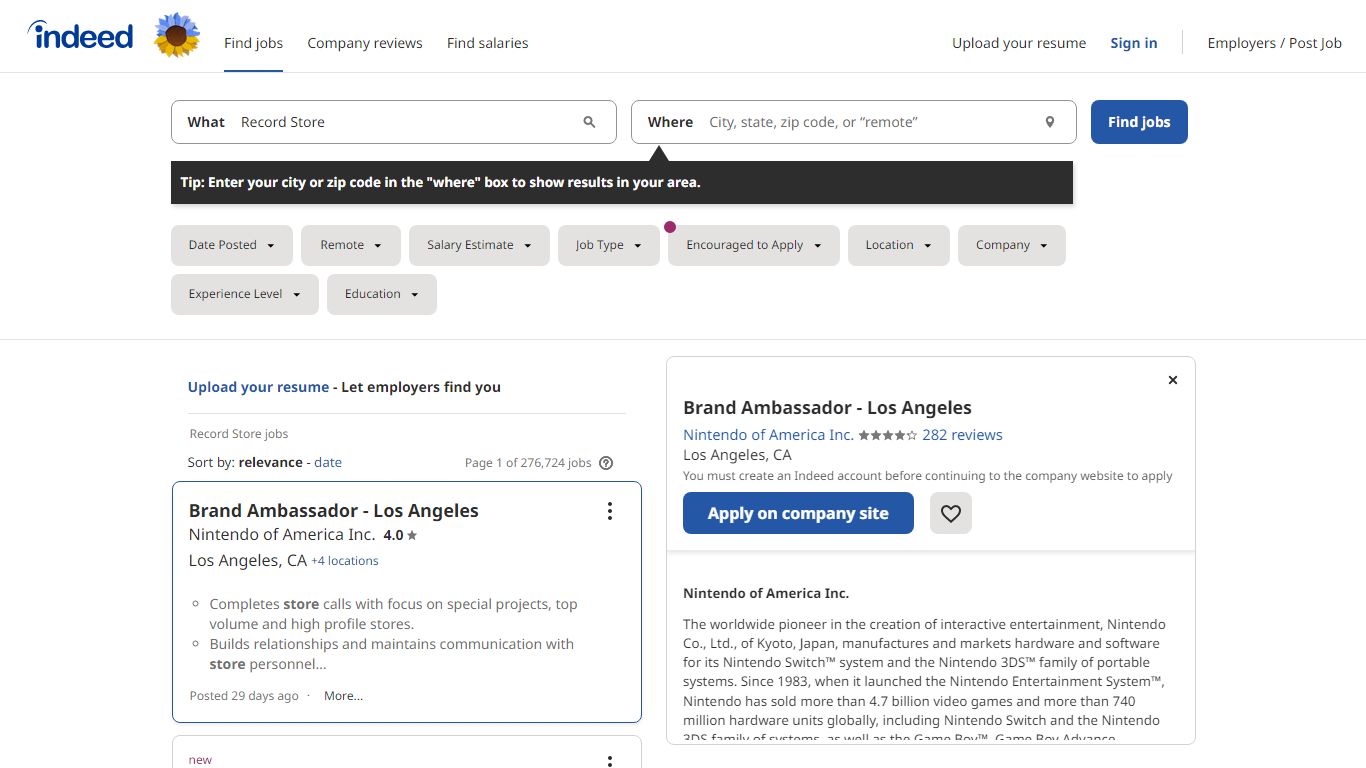Click the Upload your resume link above results

point(258,387)
